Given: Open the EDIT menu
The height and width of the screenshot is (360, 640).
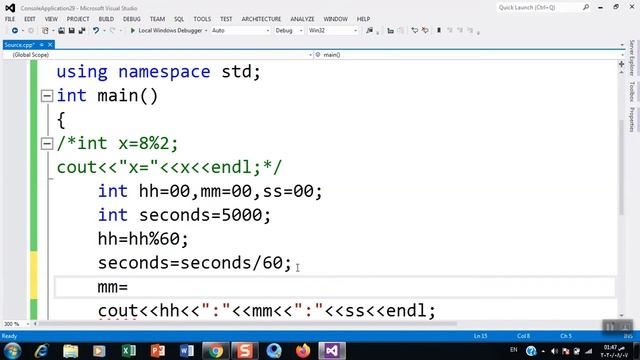Looking at the screenshot, I should (x=30, y=19).
